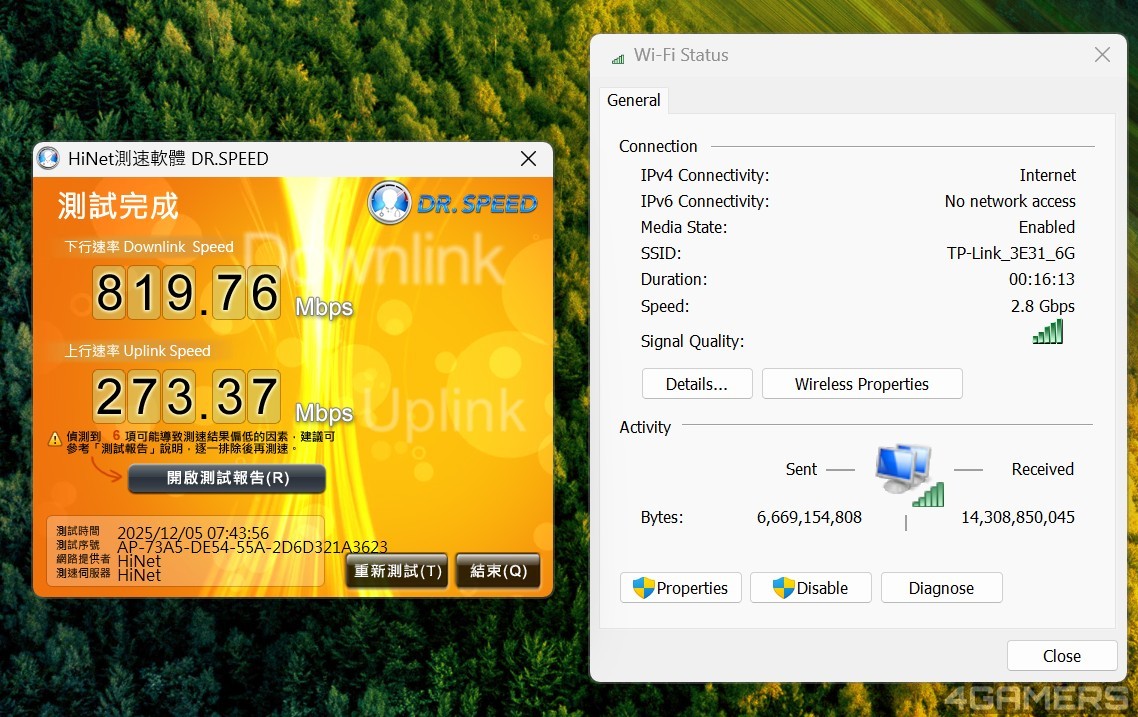The height and width of the screenshot is (717, 1138).
Task: Click the shield icon on Disable button
Action: click(x=784, y=588)
